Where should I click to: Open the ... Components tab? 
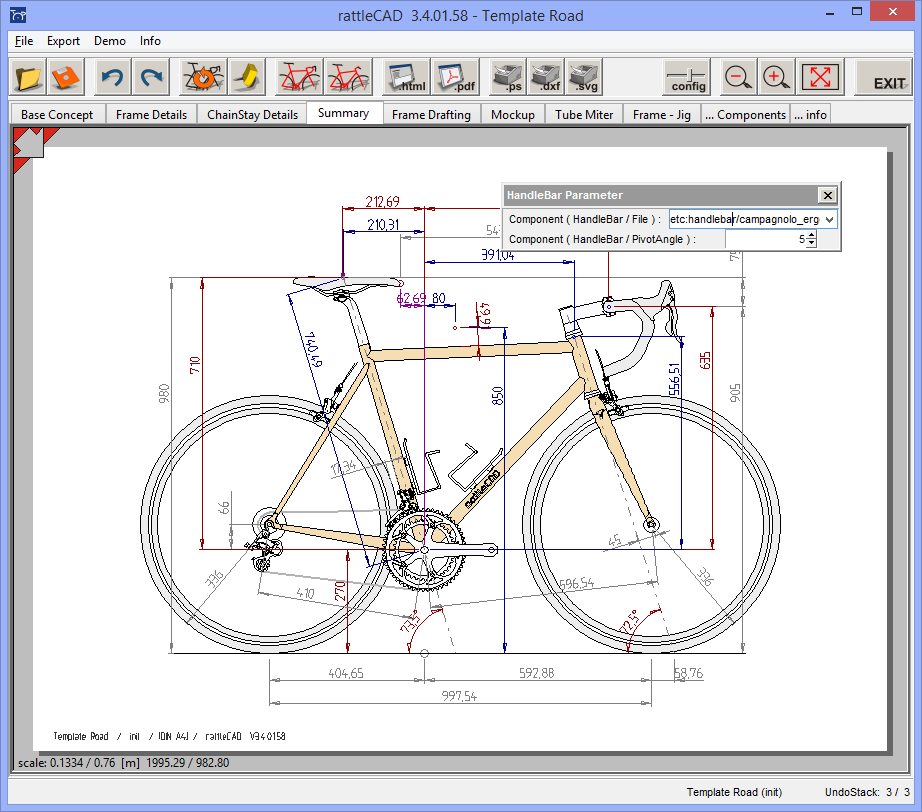pos(746,115)
